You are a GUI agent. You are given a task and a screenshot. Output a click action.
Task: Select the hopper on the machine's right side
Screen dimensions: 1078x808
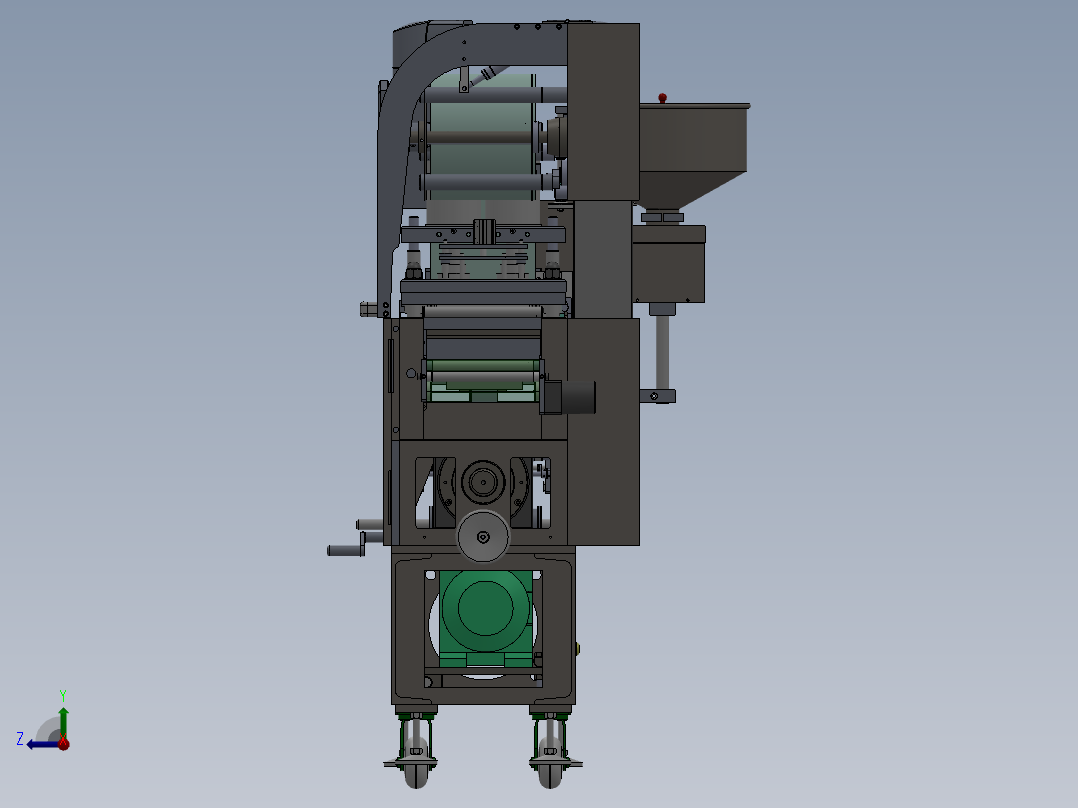tap(693, 155)
